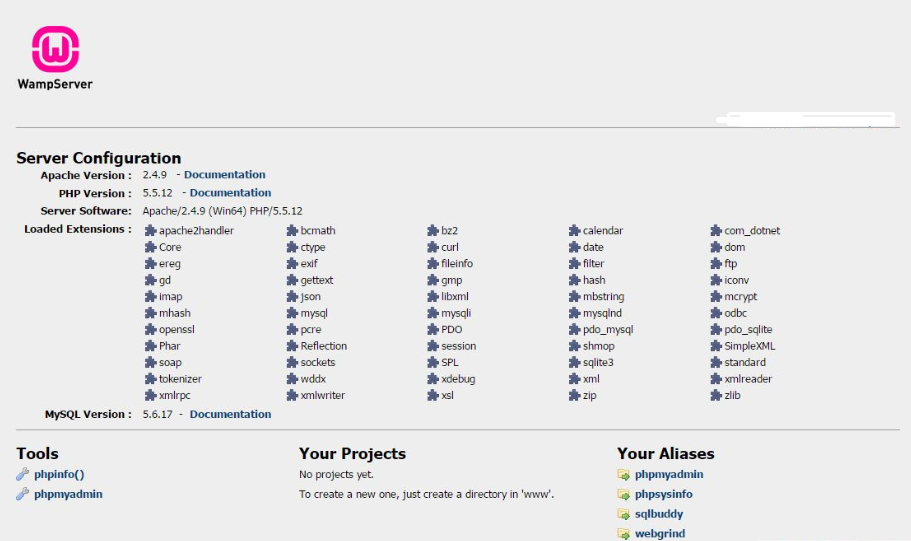911x541 pixels.
Task: Click puzzle icon beside mysqli
Action: 433,313
